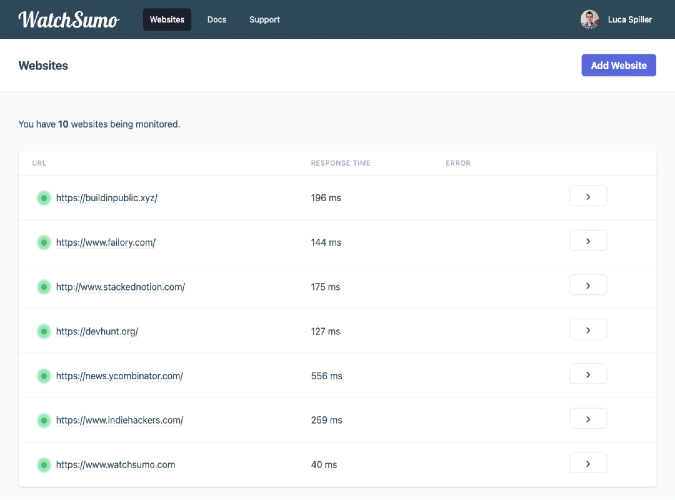
Task: Expand details chevron for watchsumo.com row
Action: [588, 463]
